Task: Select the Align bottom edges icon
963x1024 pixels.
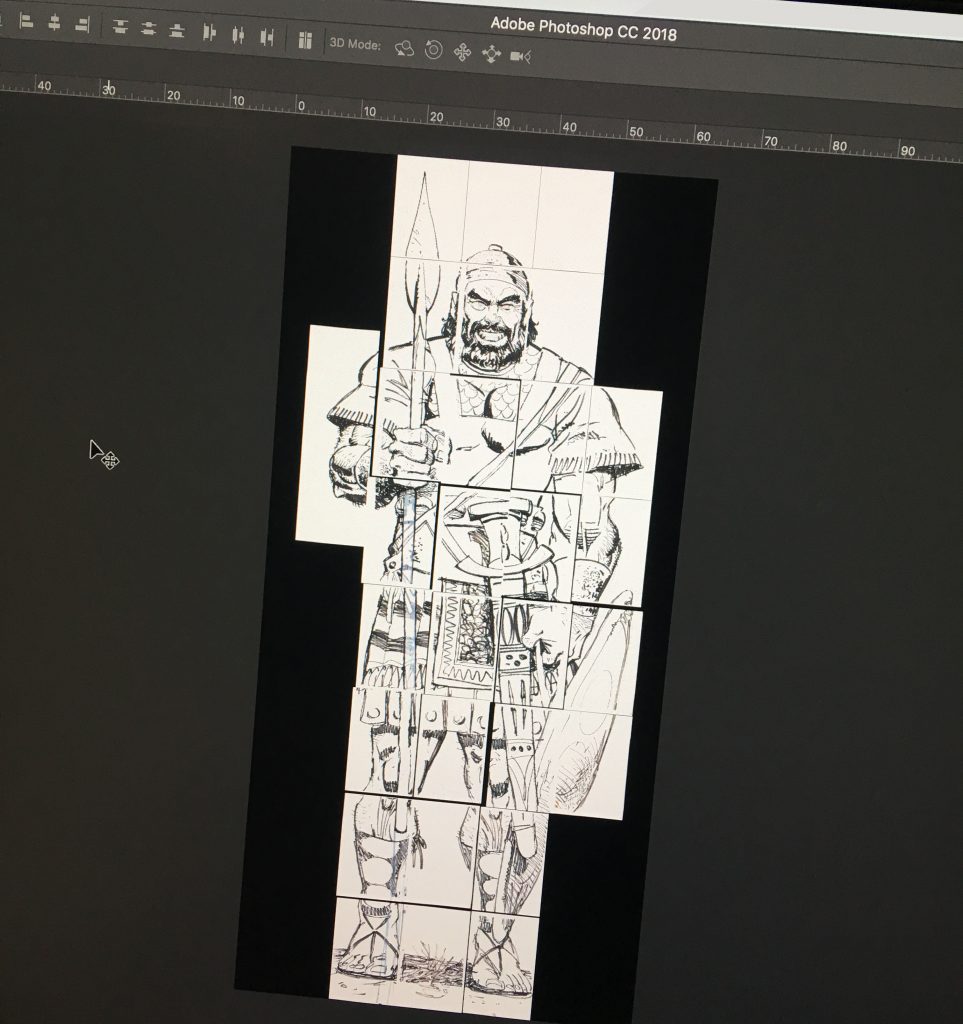Action: tap(177, 29)
